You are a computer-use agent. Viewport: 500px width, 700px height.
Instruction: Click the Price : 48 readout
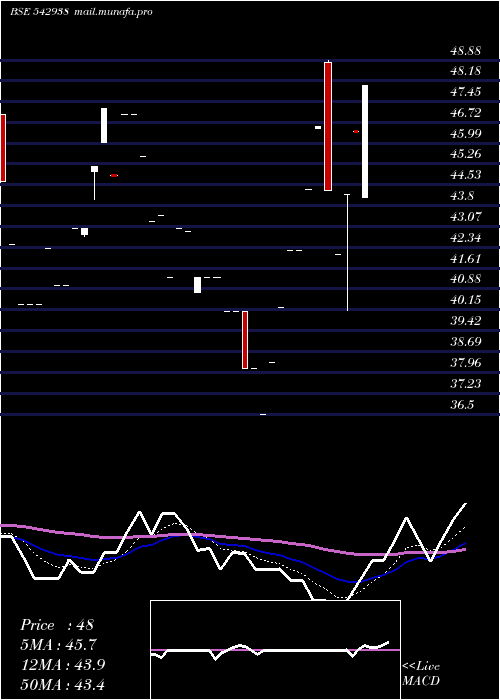(57, 625)
